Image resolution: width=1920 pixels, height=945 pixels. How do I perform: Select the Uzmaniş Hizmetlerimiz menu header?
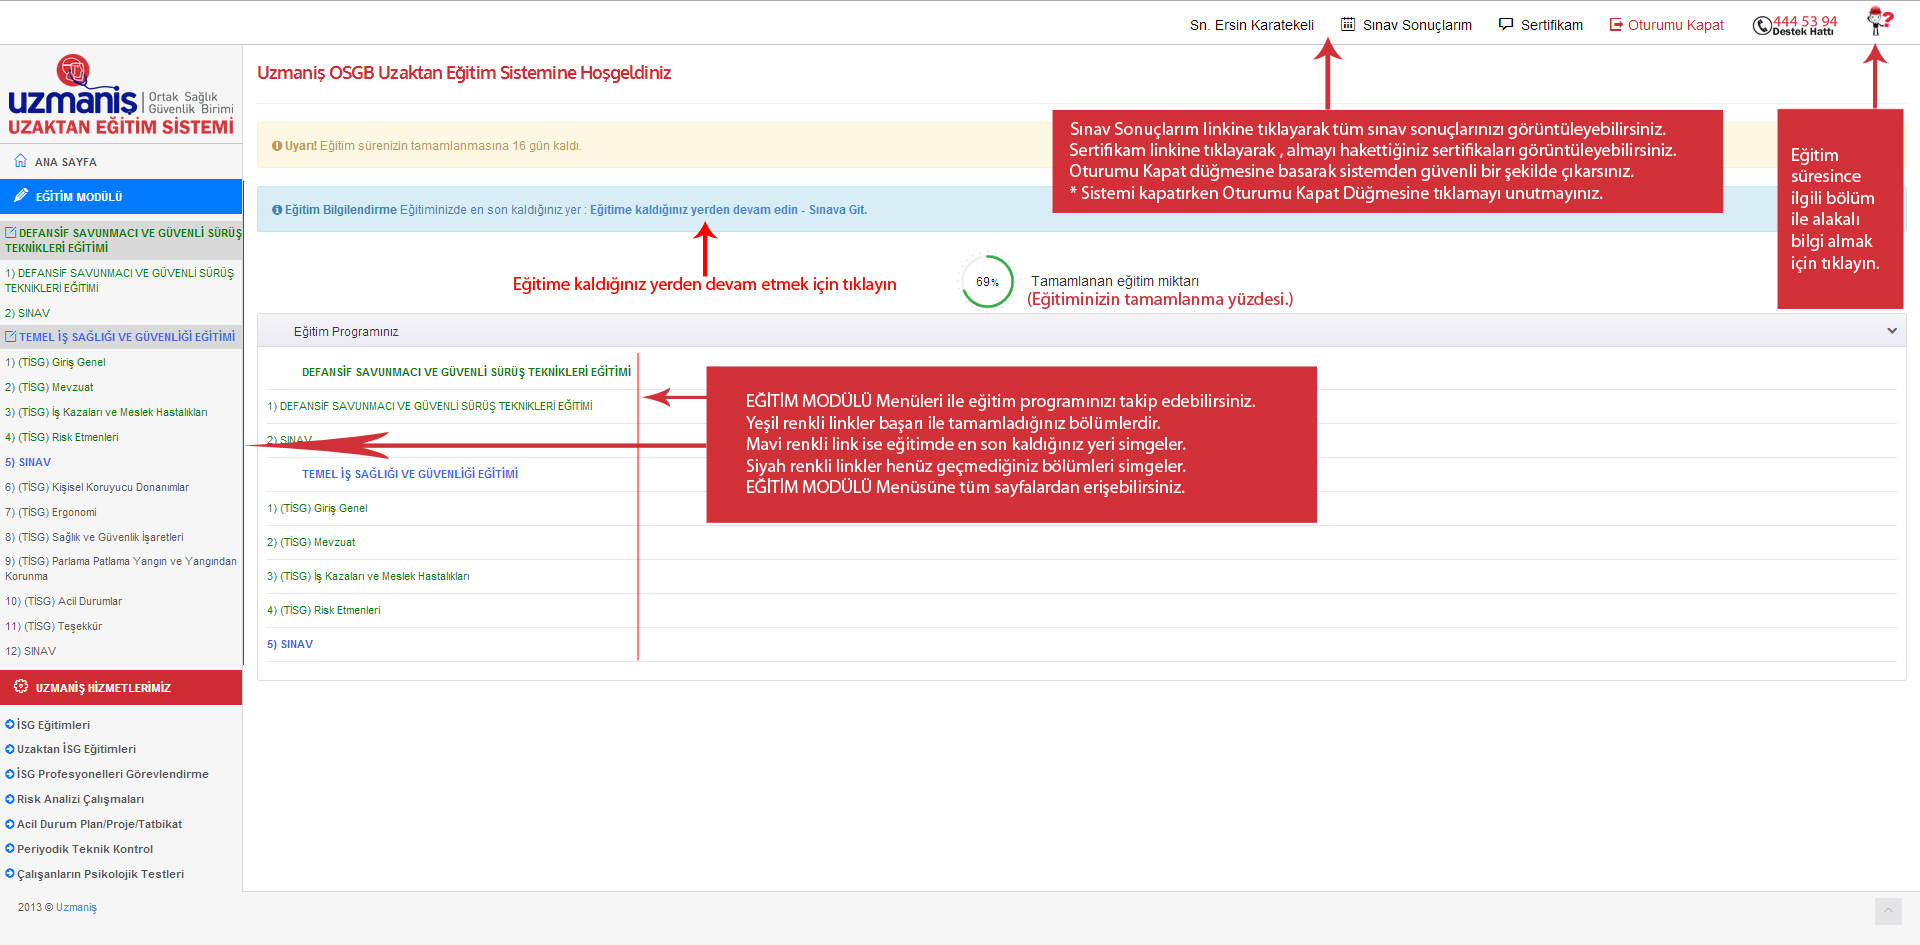click(121, 687)
